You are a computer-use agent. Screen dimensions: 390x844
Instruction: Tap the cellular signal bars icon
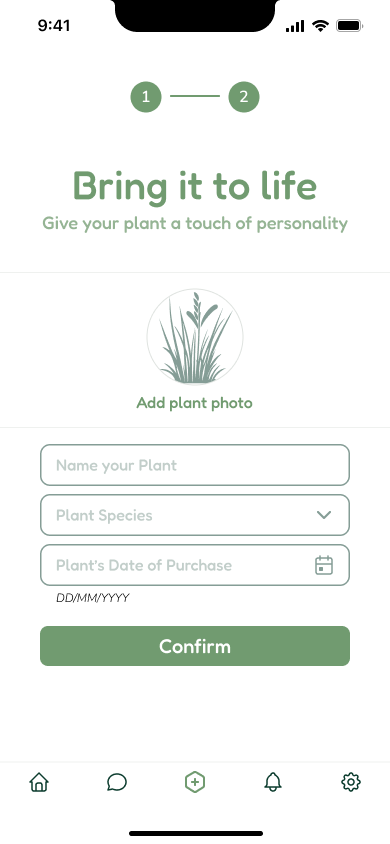[295, 26]
